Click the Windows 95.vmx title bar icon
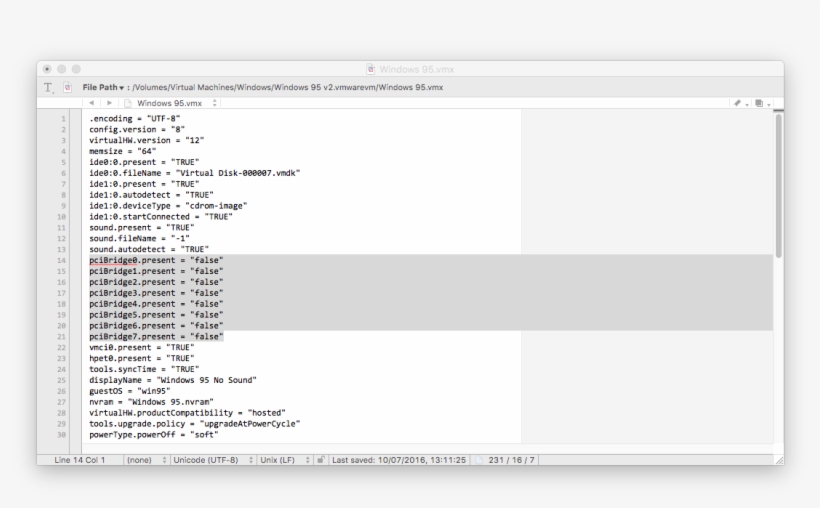The width and height of the screenshot is (820, 508). (x=371, y=69)
